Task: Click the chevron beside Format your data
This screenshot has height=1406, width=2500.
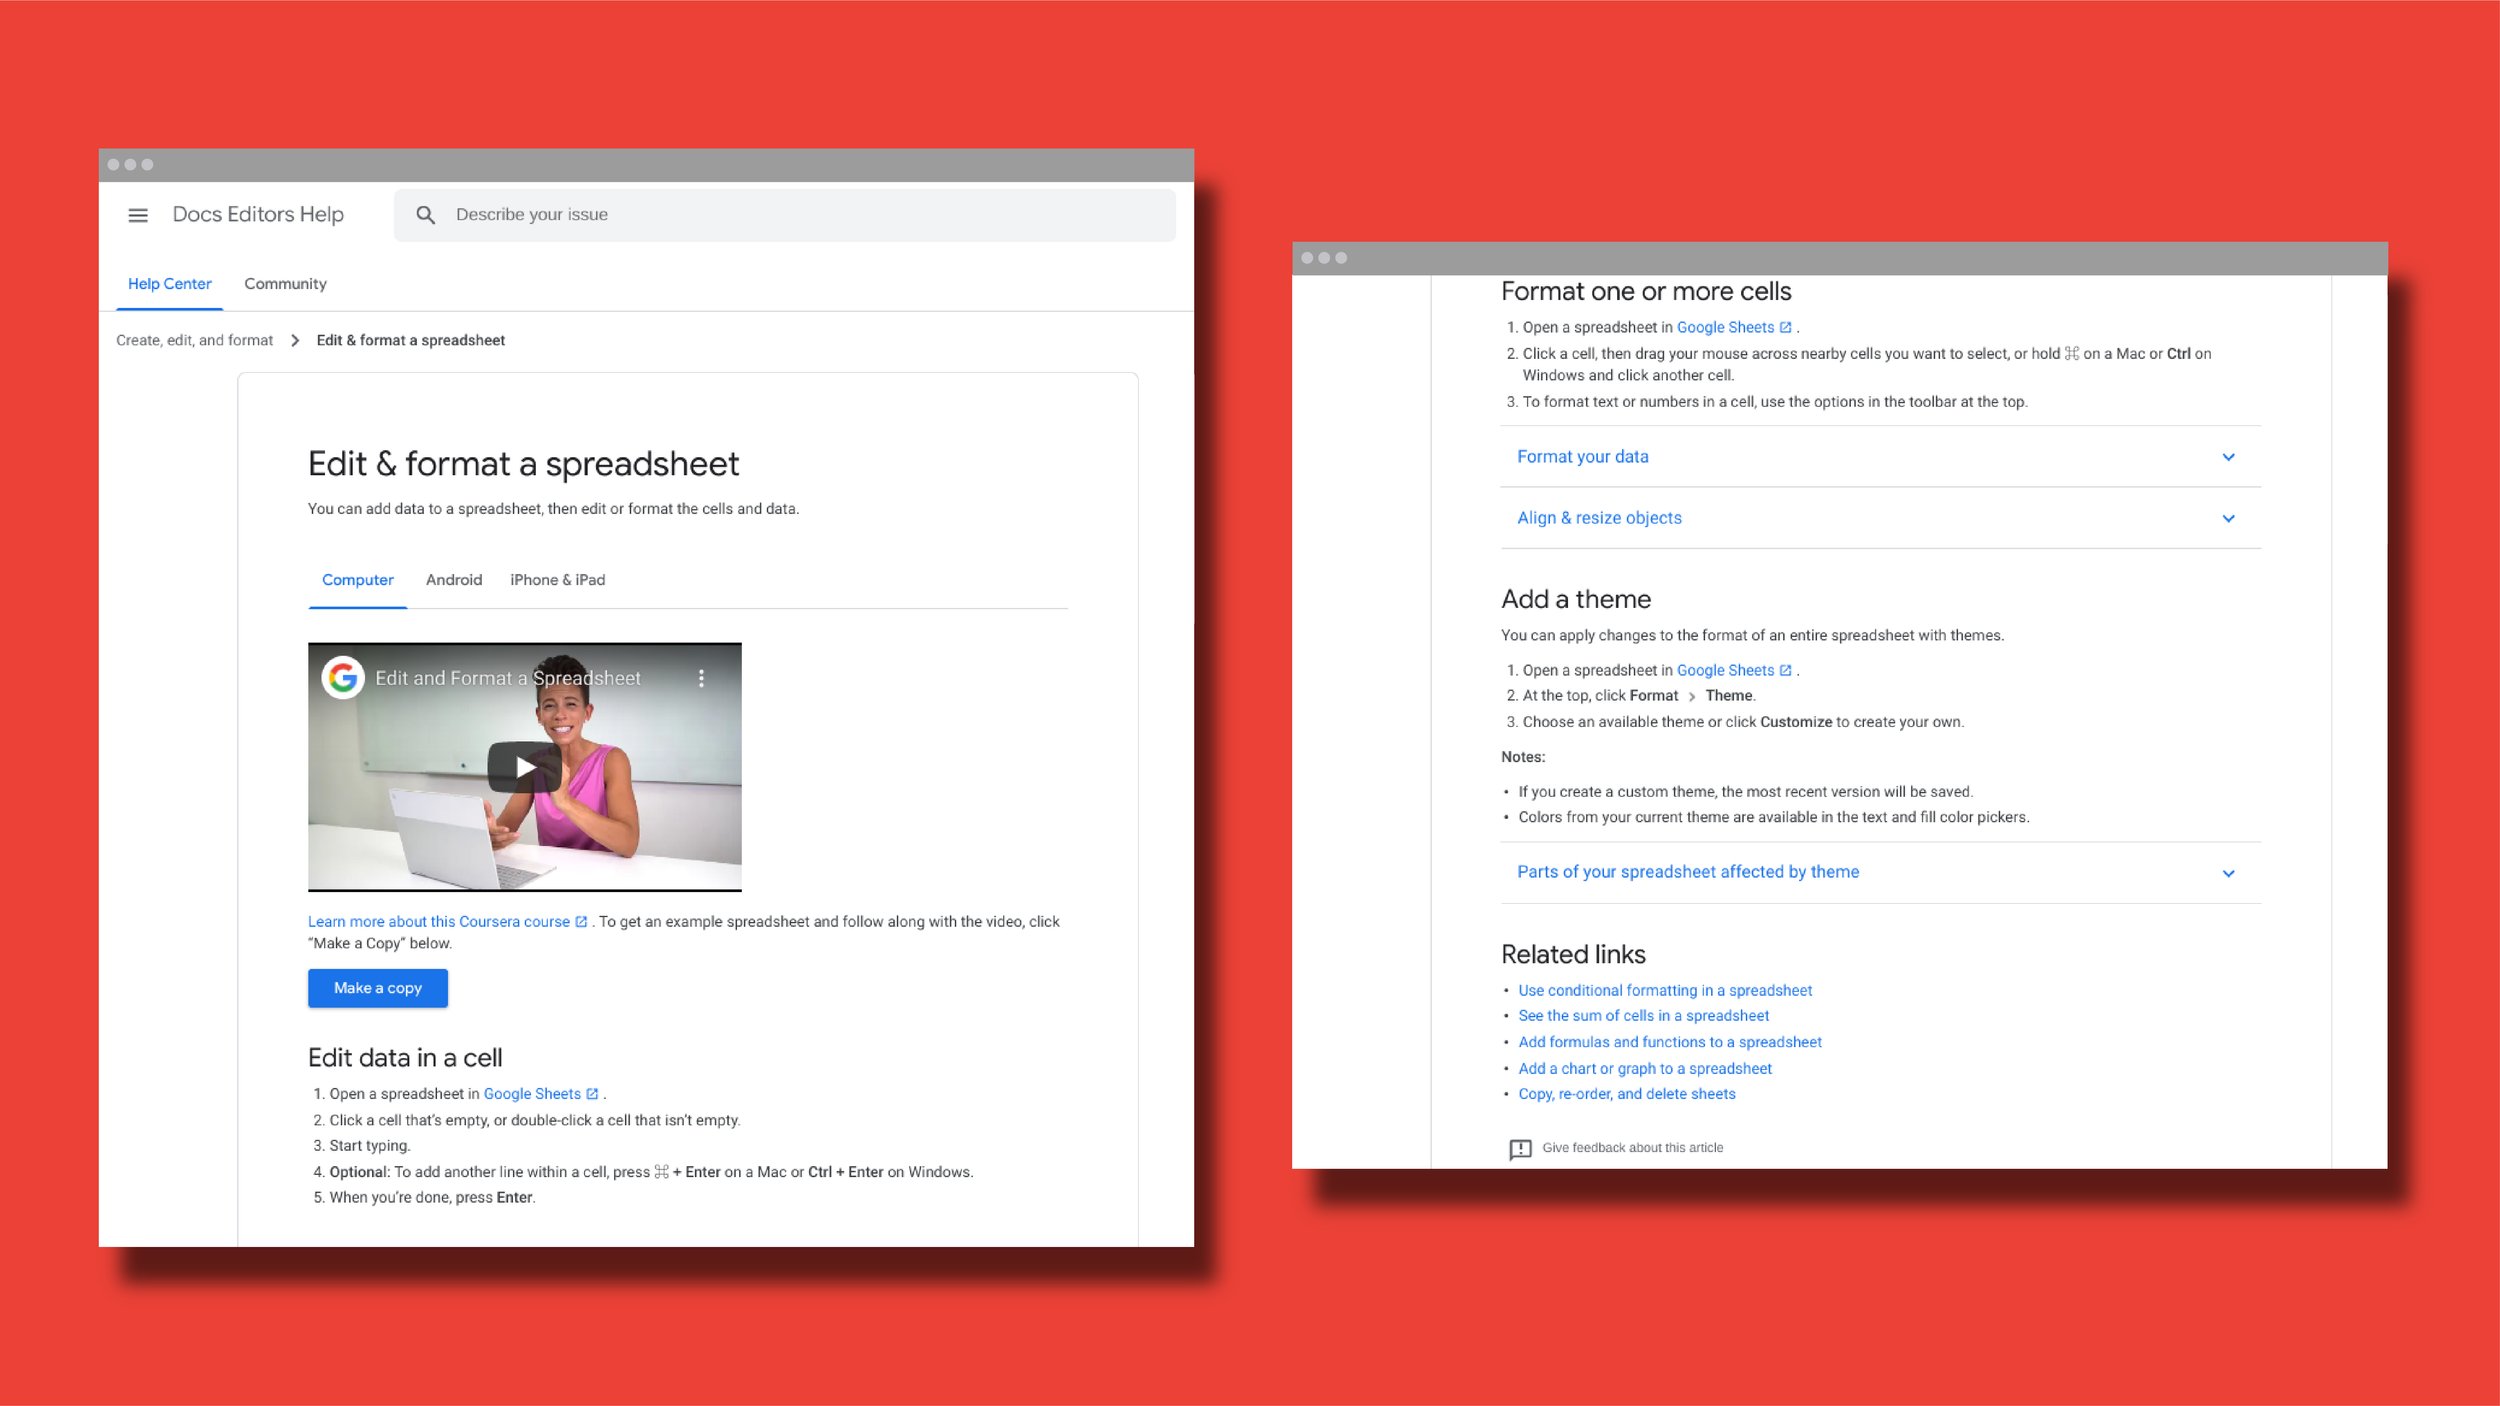Action: pyautogui.click(x=2228, y=457)
